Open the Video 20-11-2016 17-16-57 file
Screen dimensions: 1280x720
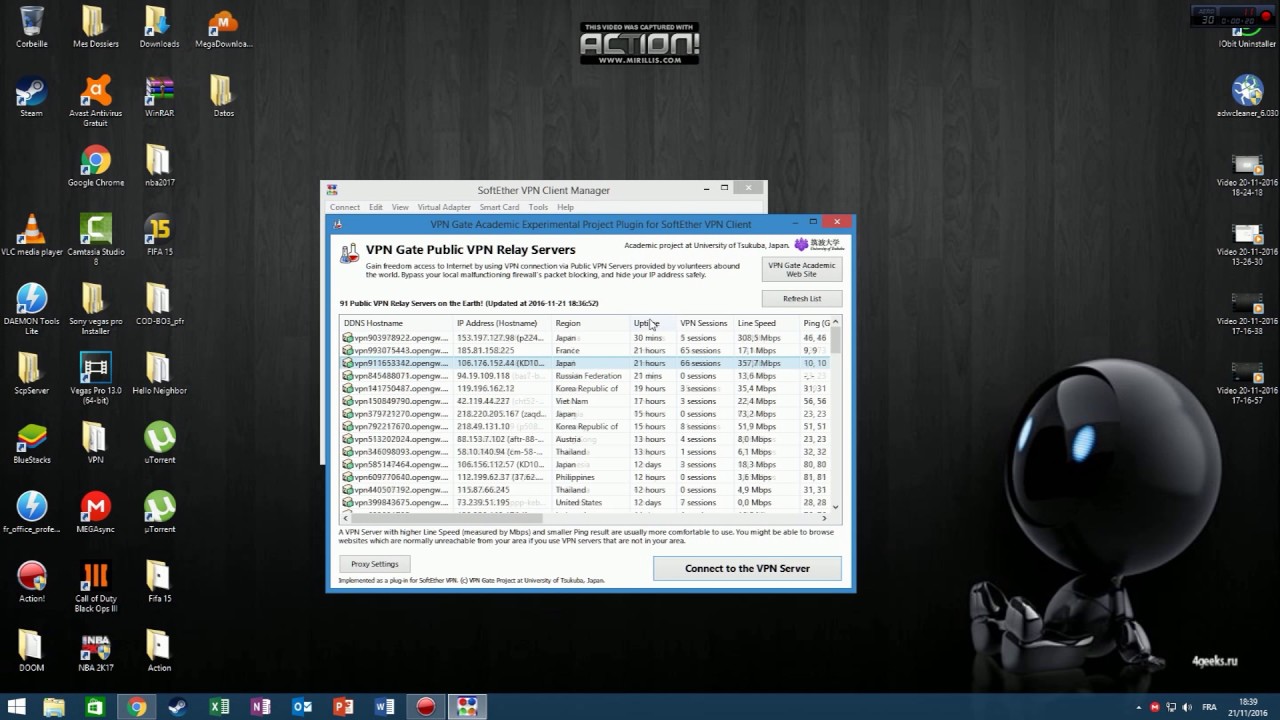coord(1247,382)
